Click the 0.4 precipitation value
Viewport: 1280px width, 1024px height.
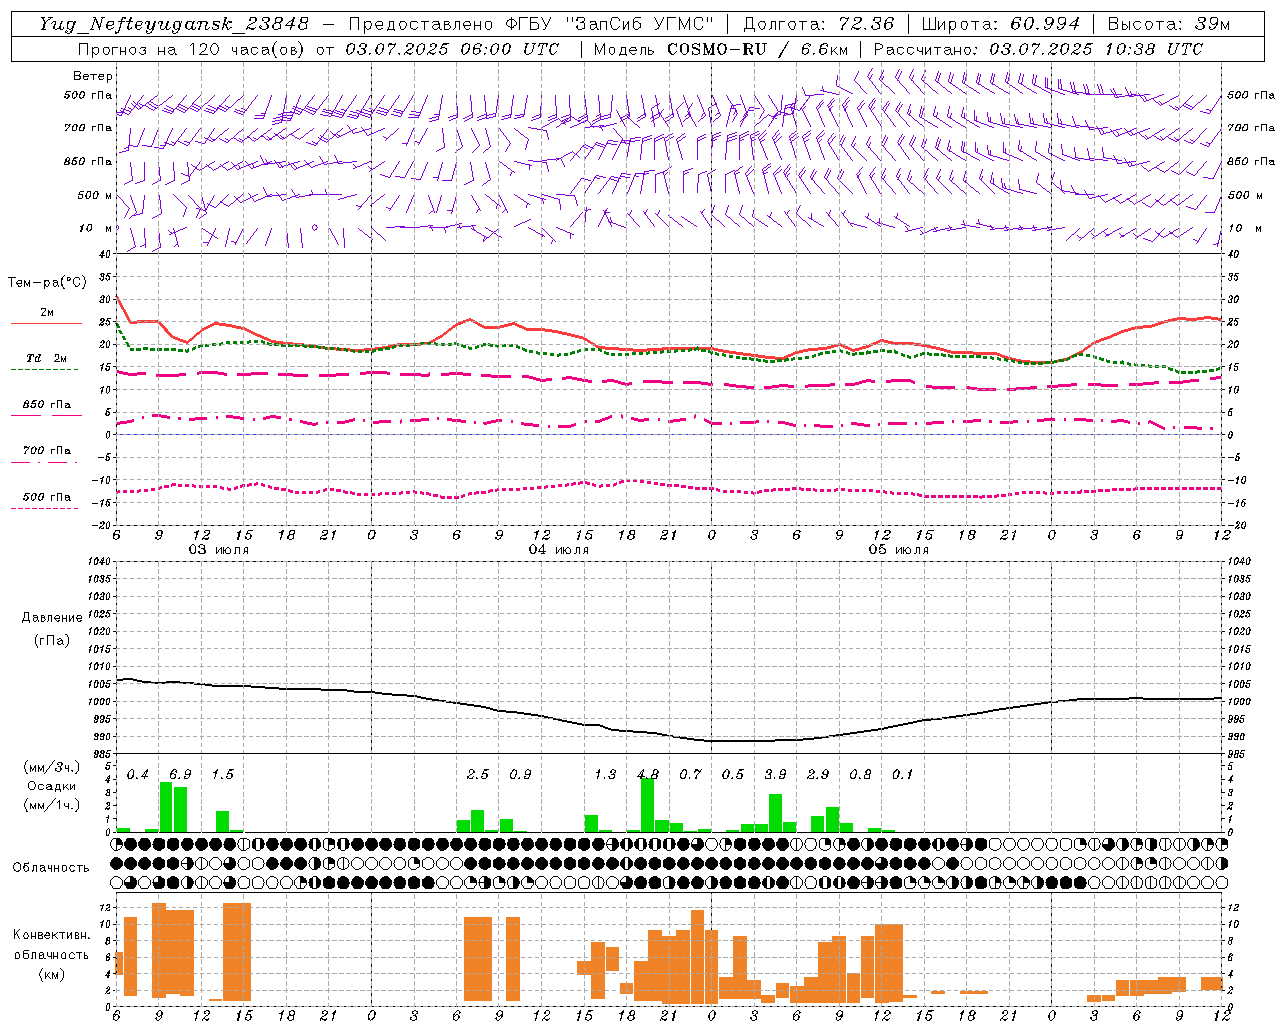click(x=137, y=775)
